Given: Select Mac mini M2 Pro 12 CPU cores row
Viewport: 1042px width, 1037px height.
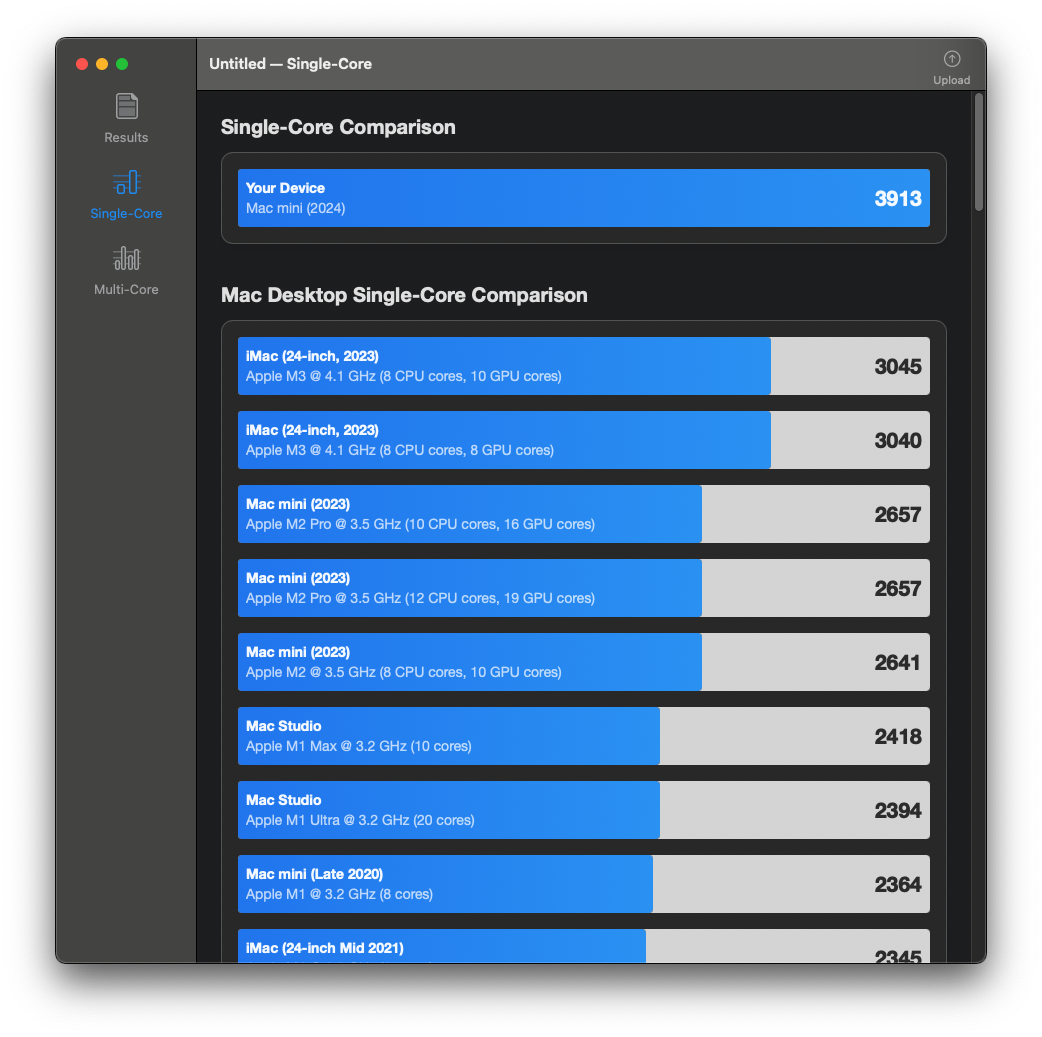Looking at the screenshot, I should (583, 588).
